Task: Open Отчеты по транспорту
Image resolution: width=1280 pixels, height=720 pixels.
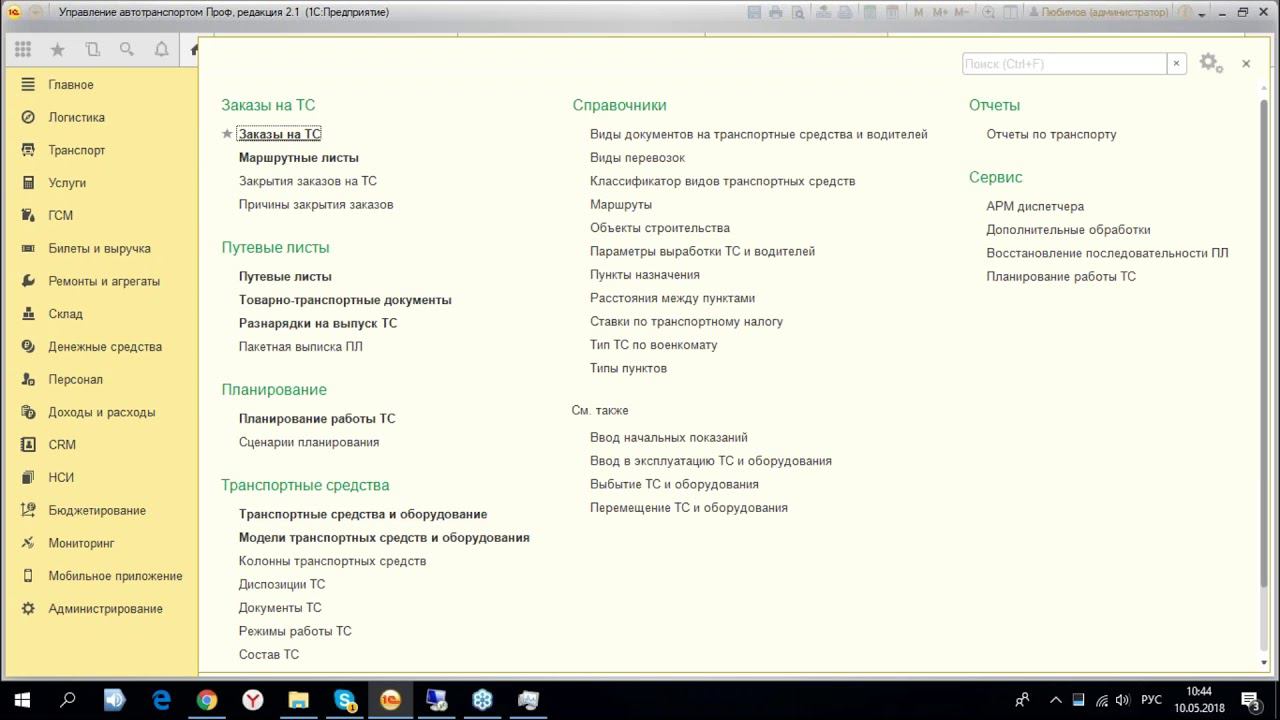Action: 1052,134
